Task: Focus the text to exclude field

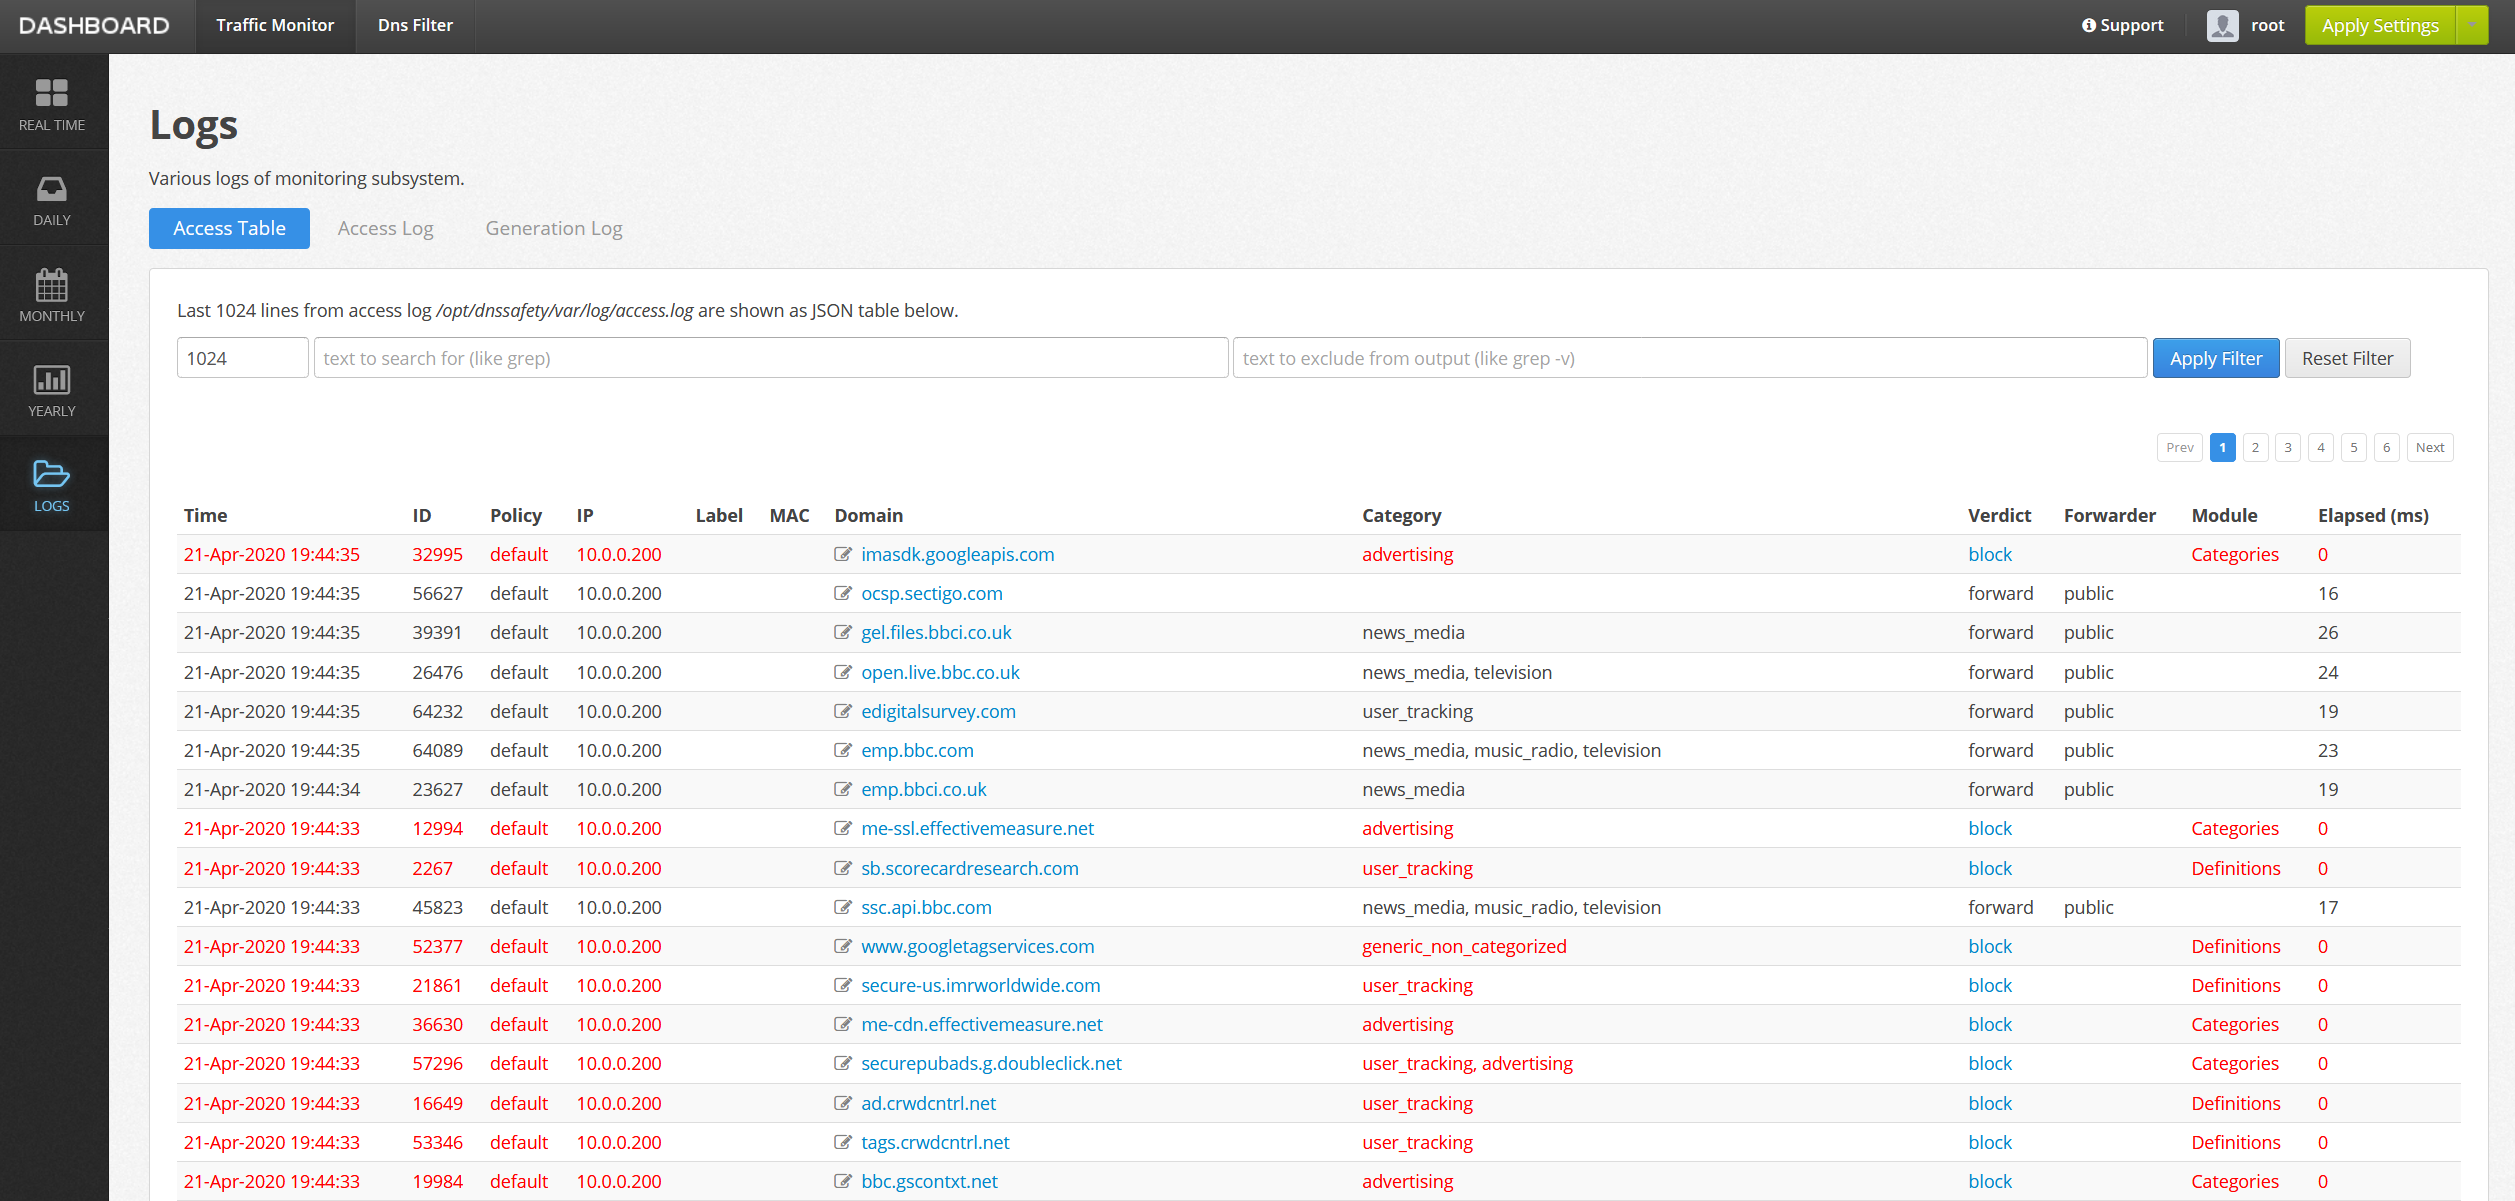Action: [x=1690, y=358]
